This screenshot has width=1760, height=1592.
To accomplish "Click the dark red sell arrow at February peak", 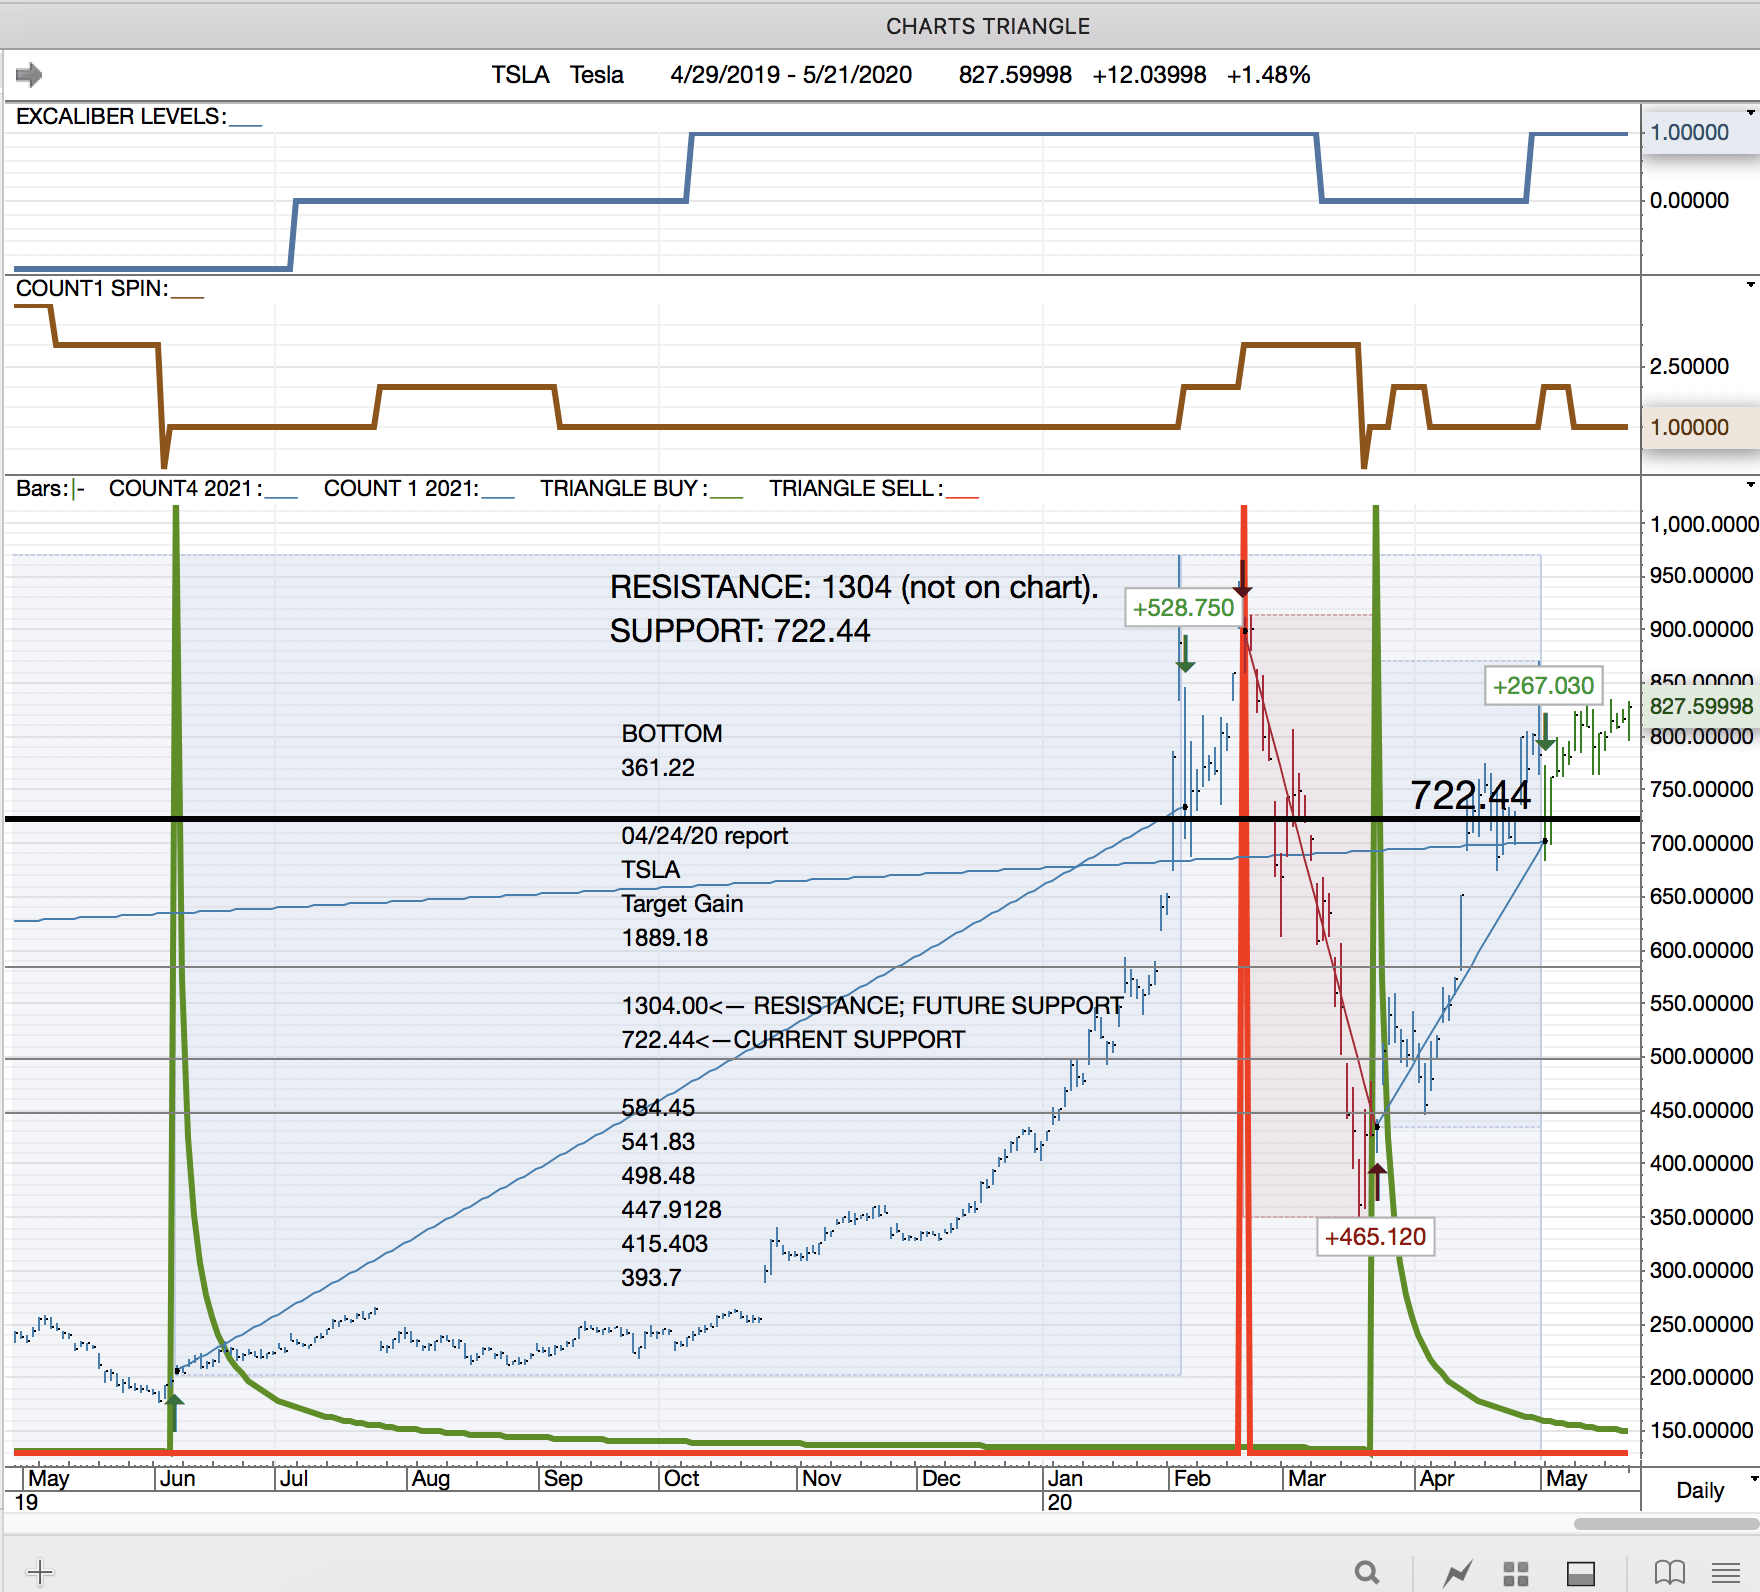I will pyautogui.click(x=1242, y=578).
